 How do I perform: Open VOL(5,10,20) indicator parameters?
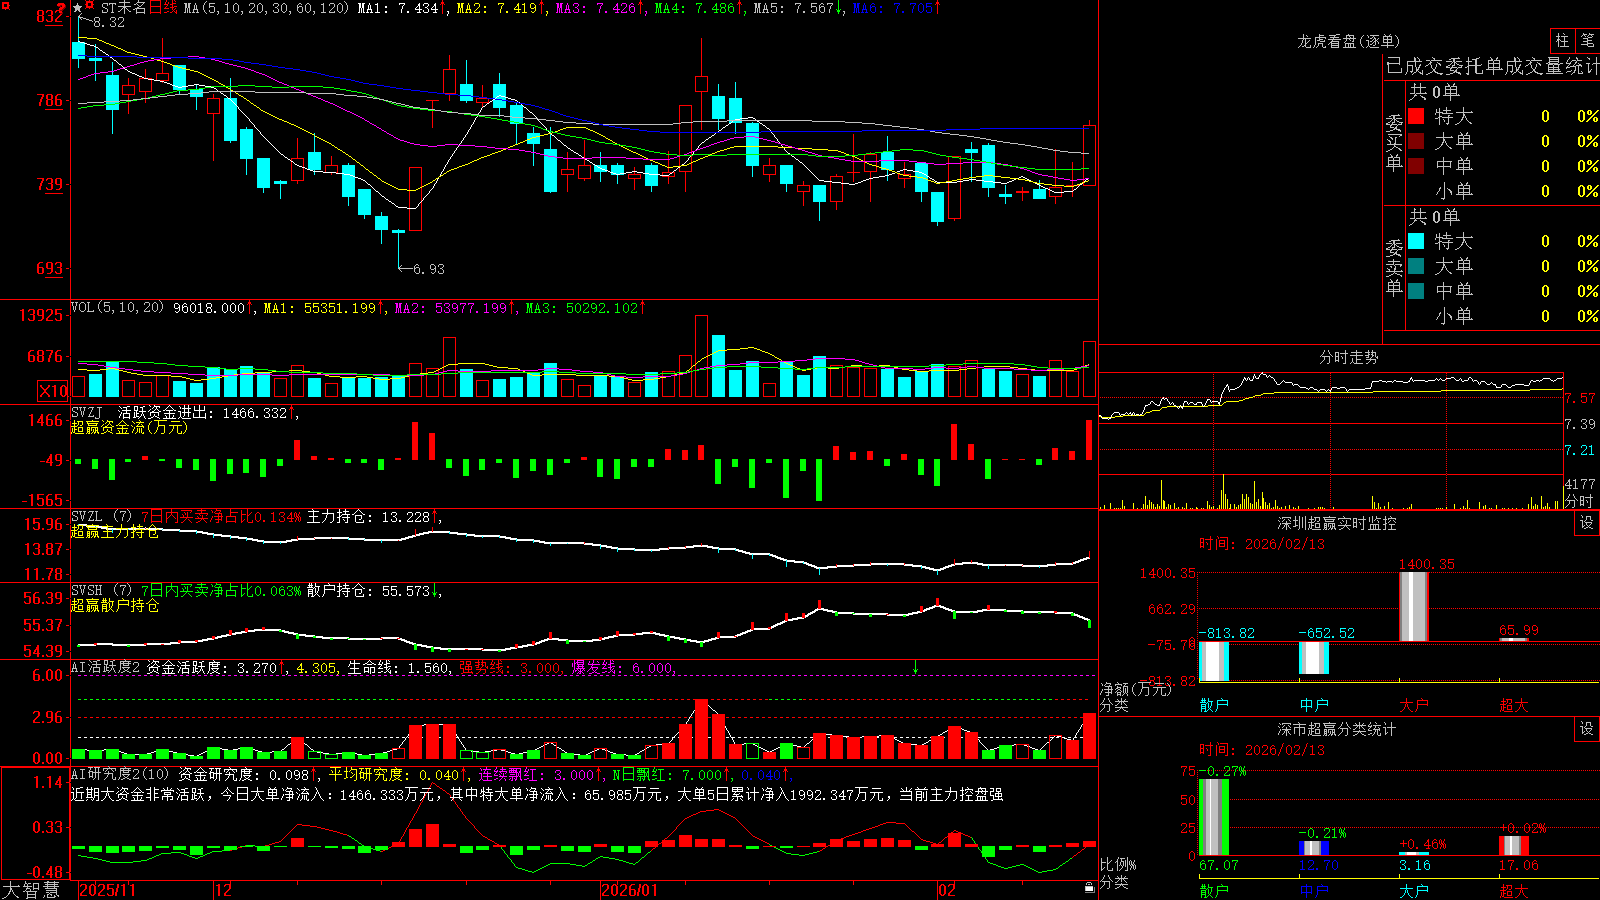(117, 308)
